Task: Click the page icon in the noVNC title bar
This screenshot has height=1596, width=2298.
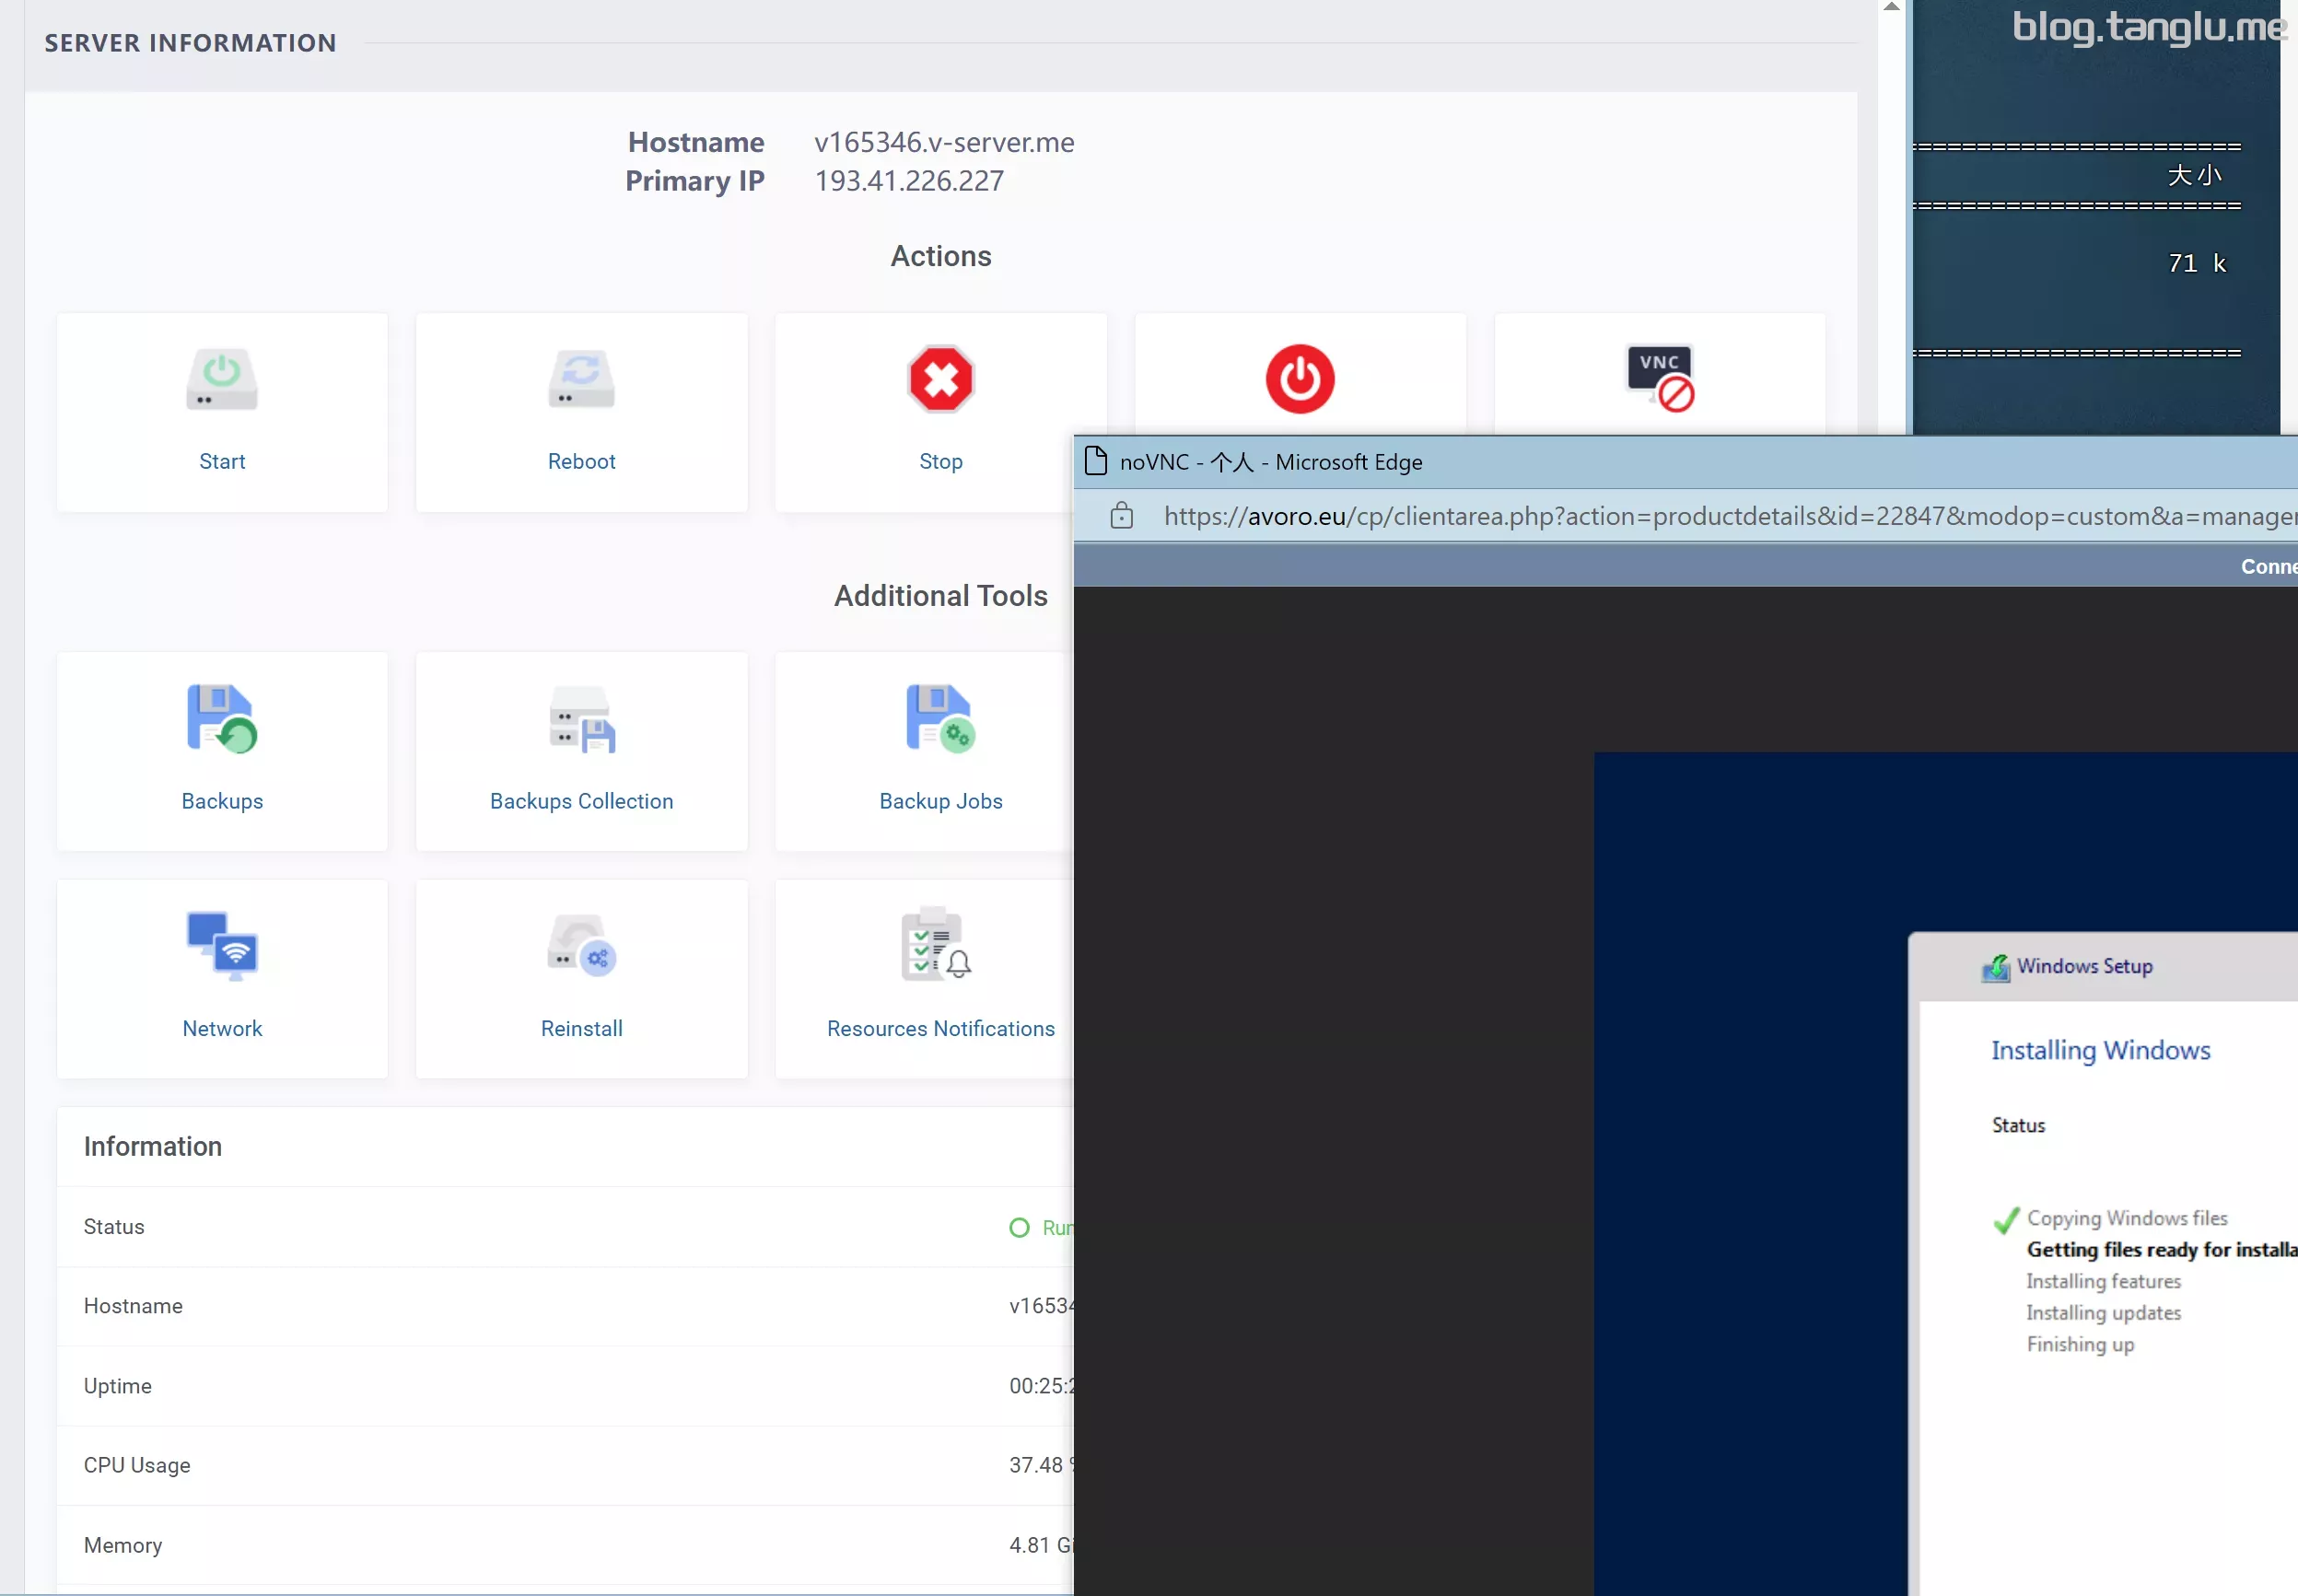Action: tap(1096, 461)
